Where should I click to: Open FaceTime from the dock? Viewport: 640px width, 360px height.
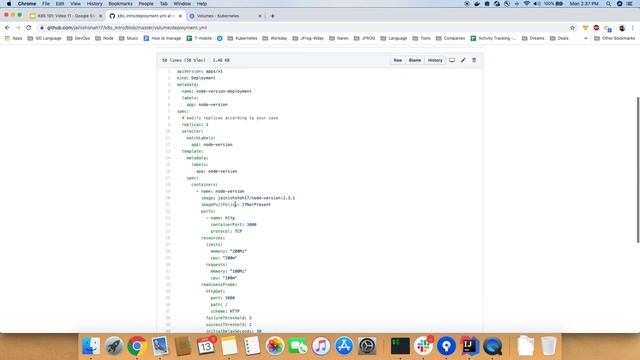(x=298, y=346)
